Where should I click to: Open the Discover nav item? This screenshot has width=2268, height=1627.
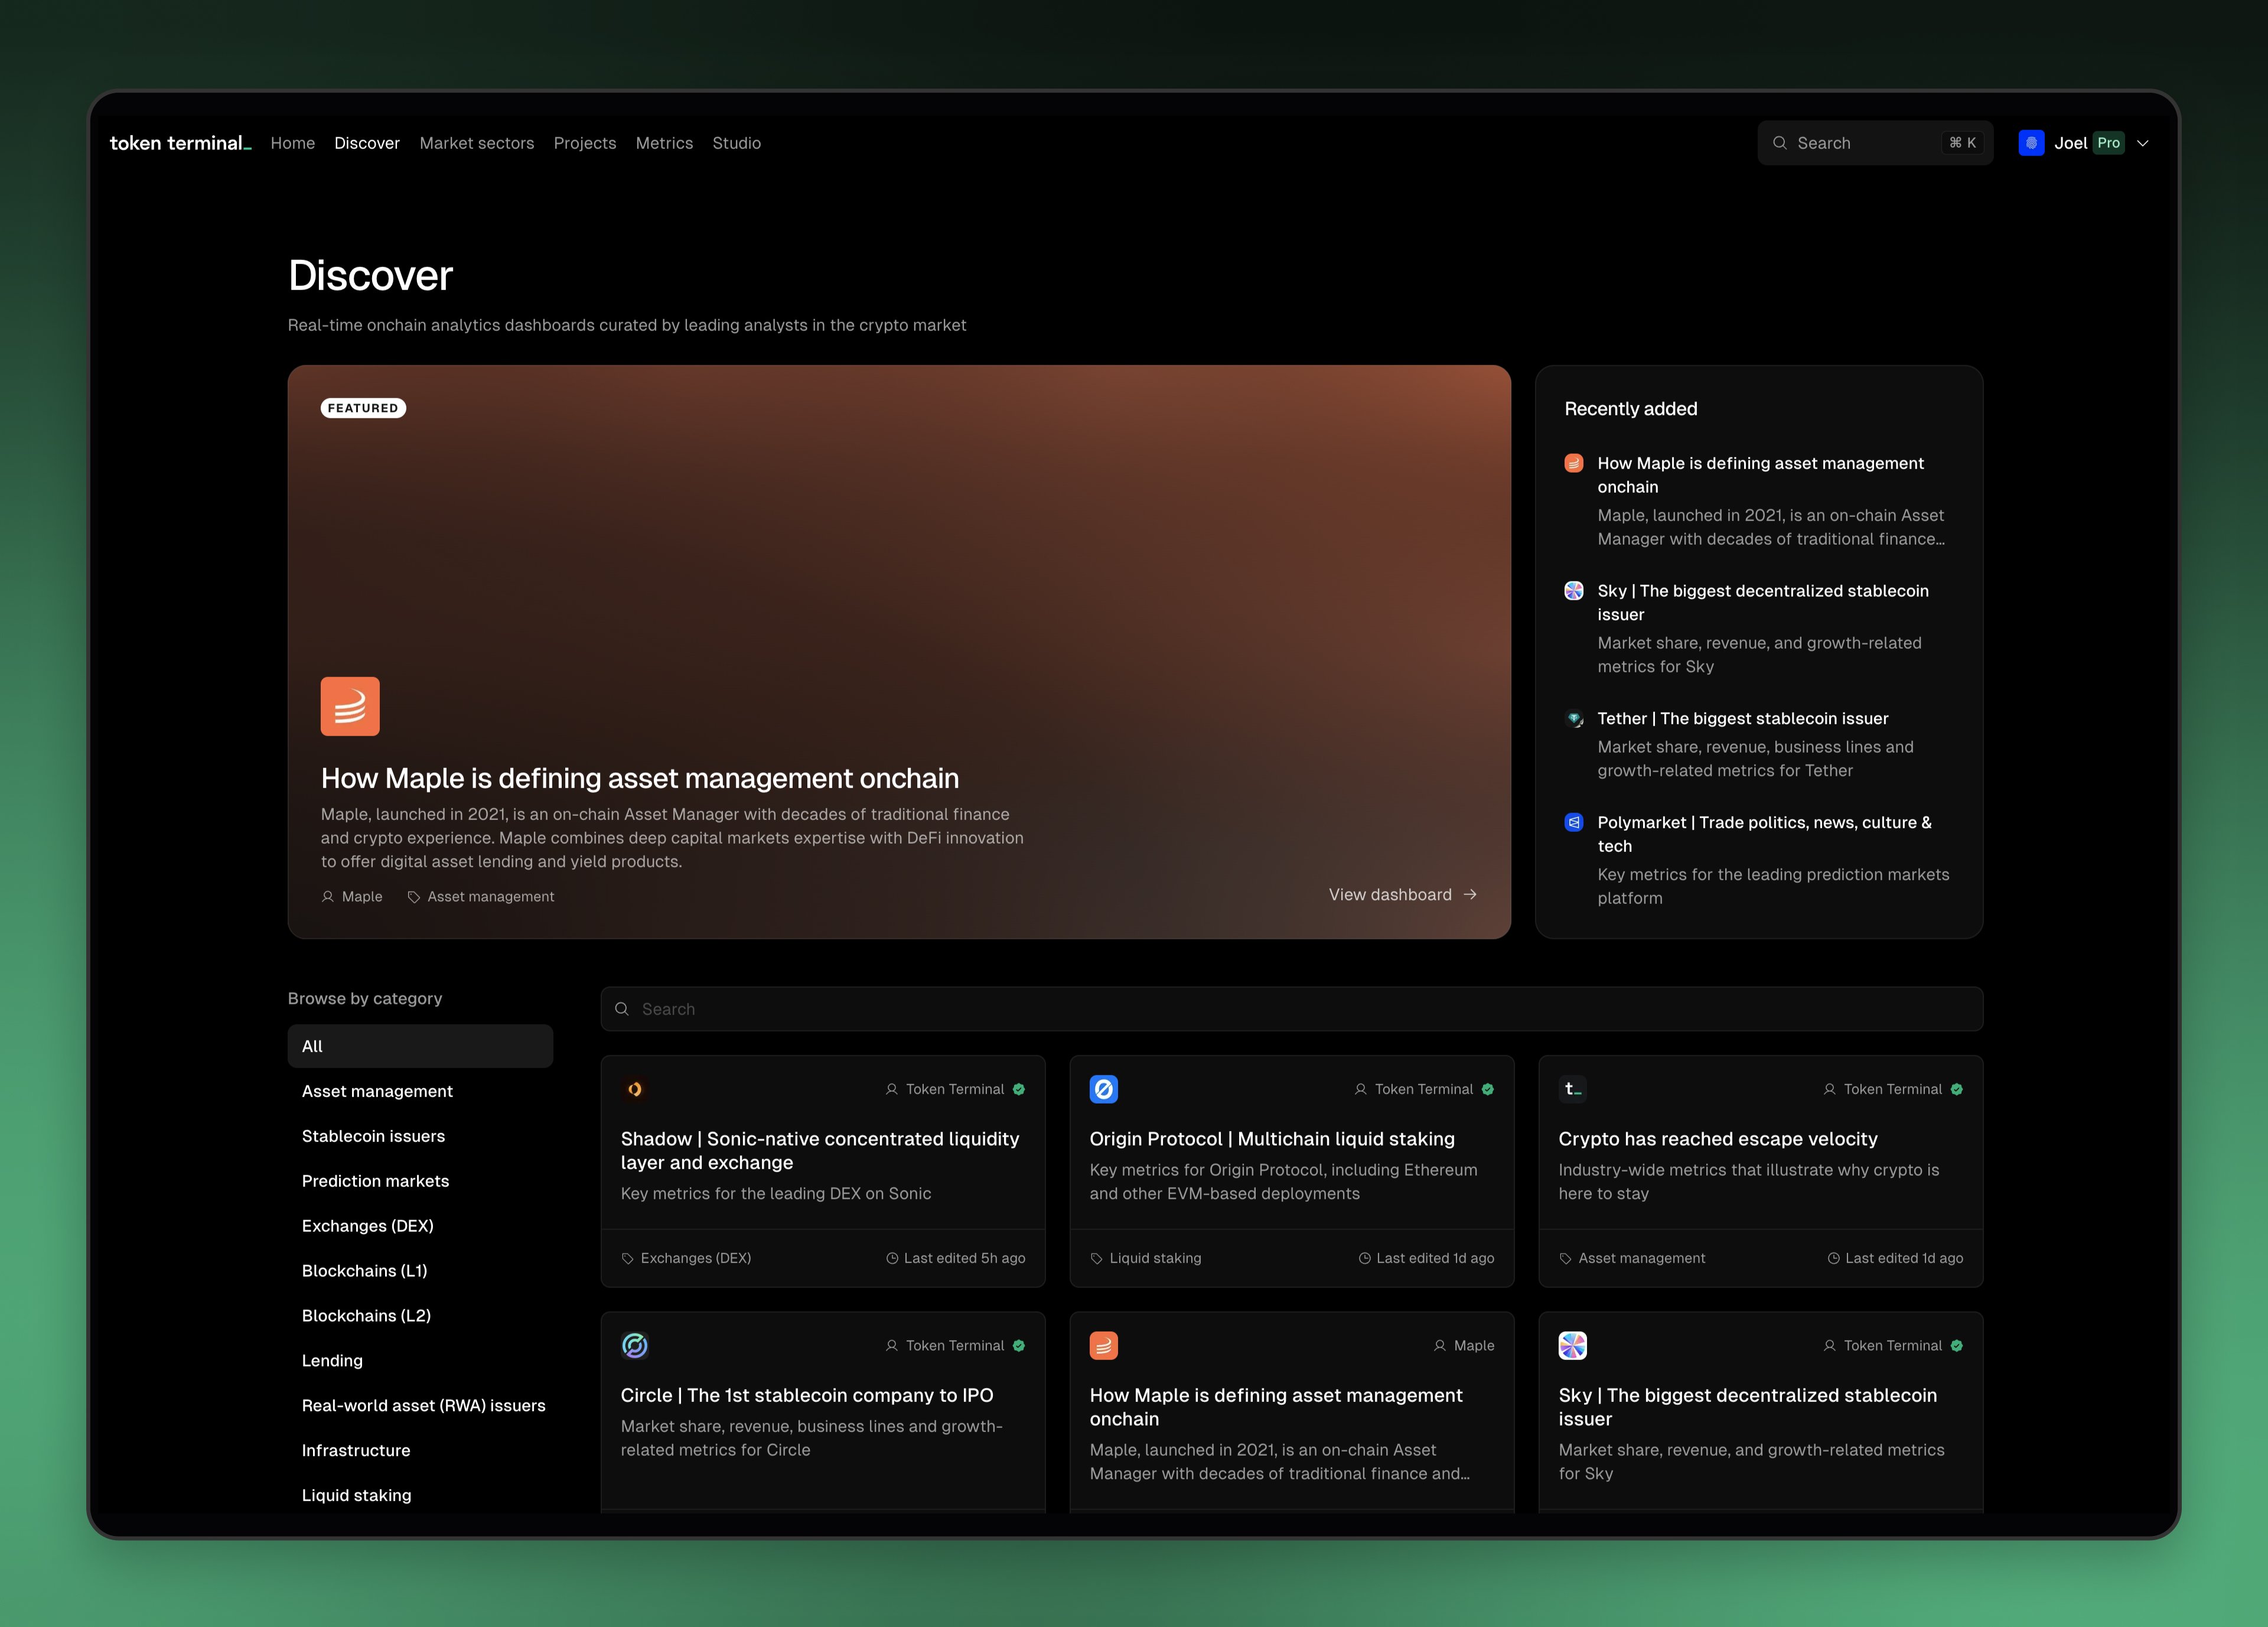367,143
